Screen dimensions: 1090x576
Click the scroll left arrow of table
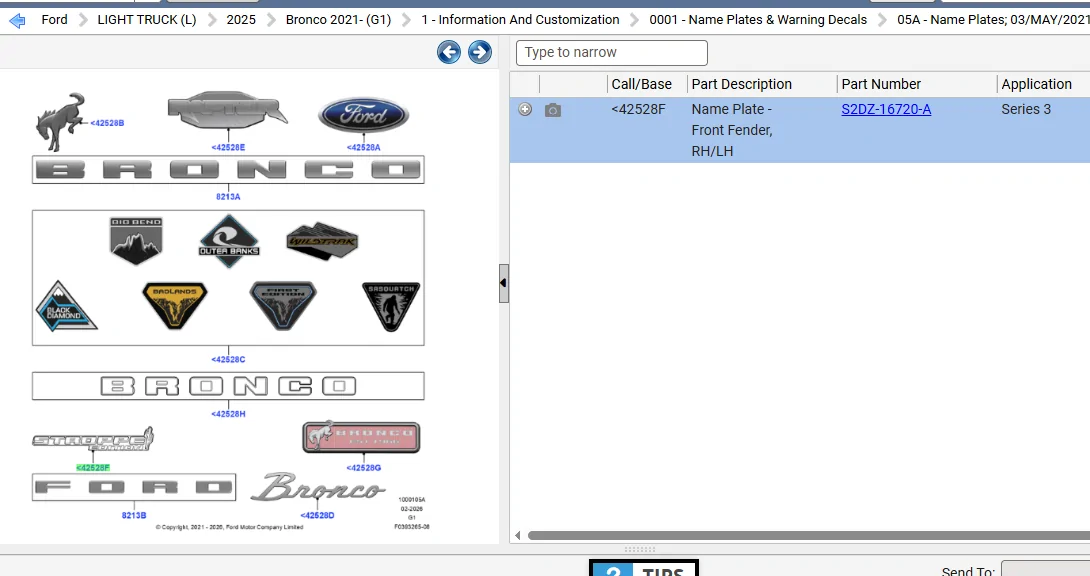(517, 536)
